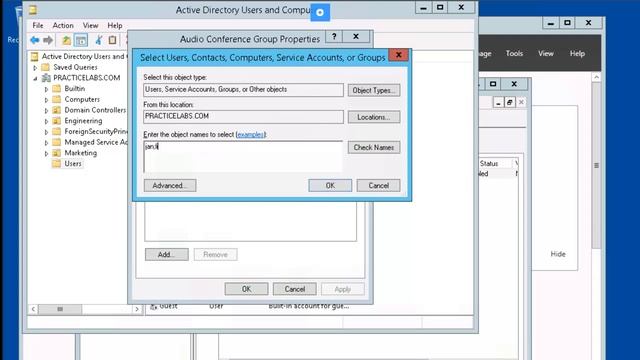This screenshot has height=360, width=640.
Task: Click the Up one level folder icon
Action: pyautogui.click(x=66, y=40)
